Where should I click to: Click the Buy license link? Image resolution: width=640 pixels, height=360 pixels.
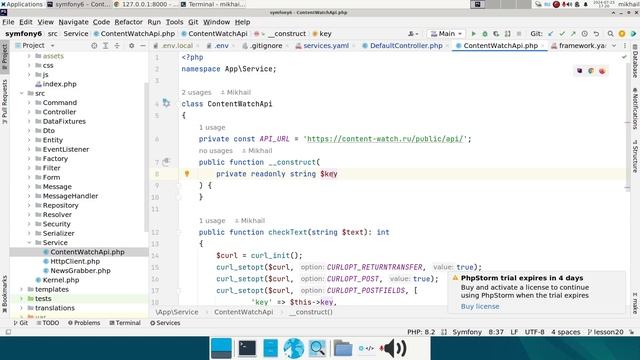[480, 307]
